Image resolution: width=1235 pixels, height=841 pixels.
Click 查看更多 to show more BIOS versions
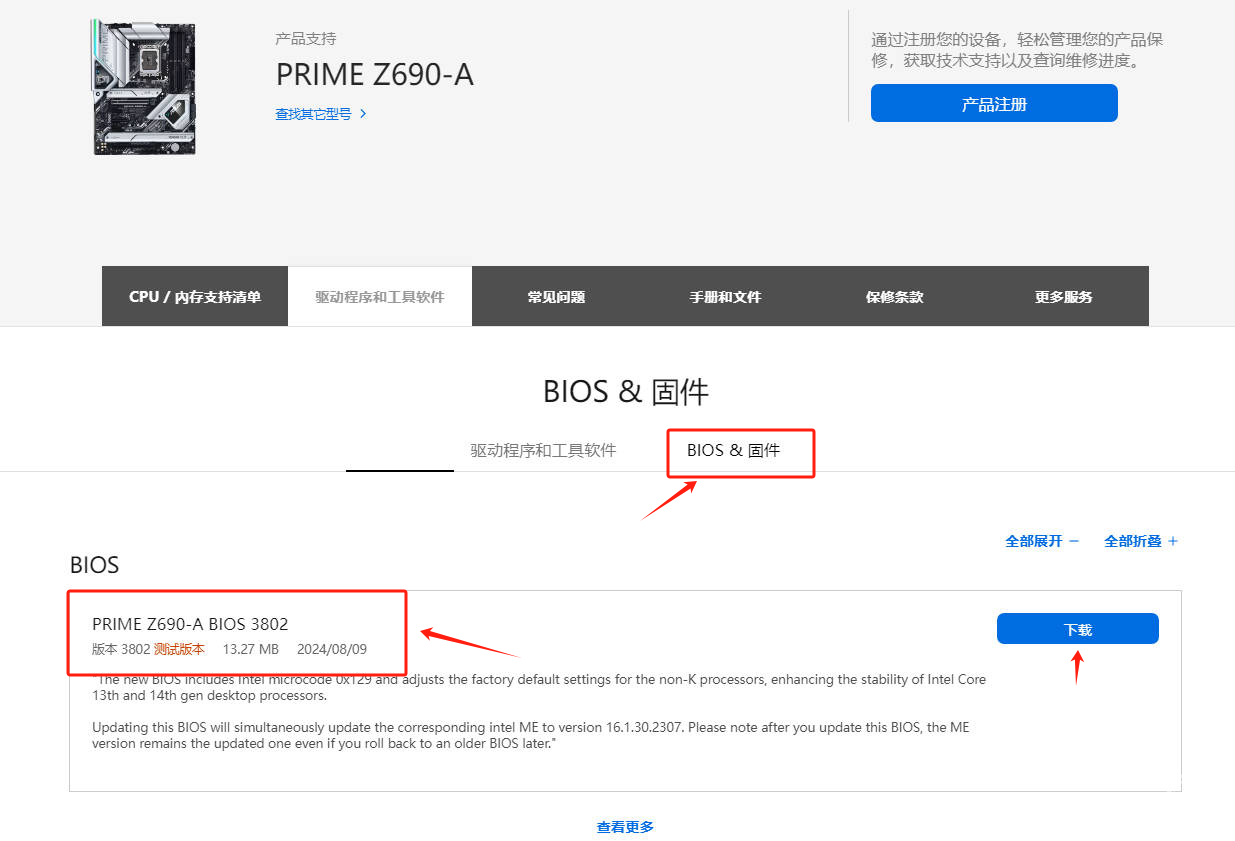coord(625,827)
